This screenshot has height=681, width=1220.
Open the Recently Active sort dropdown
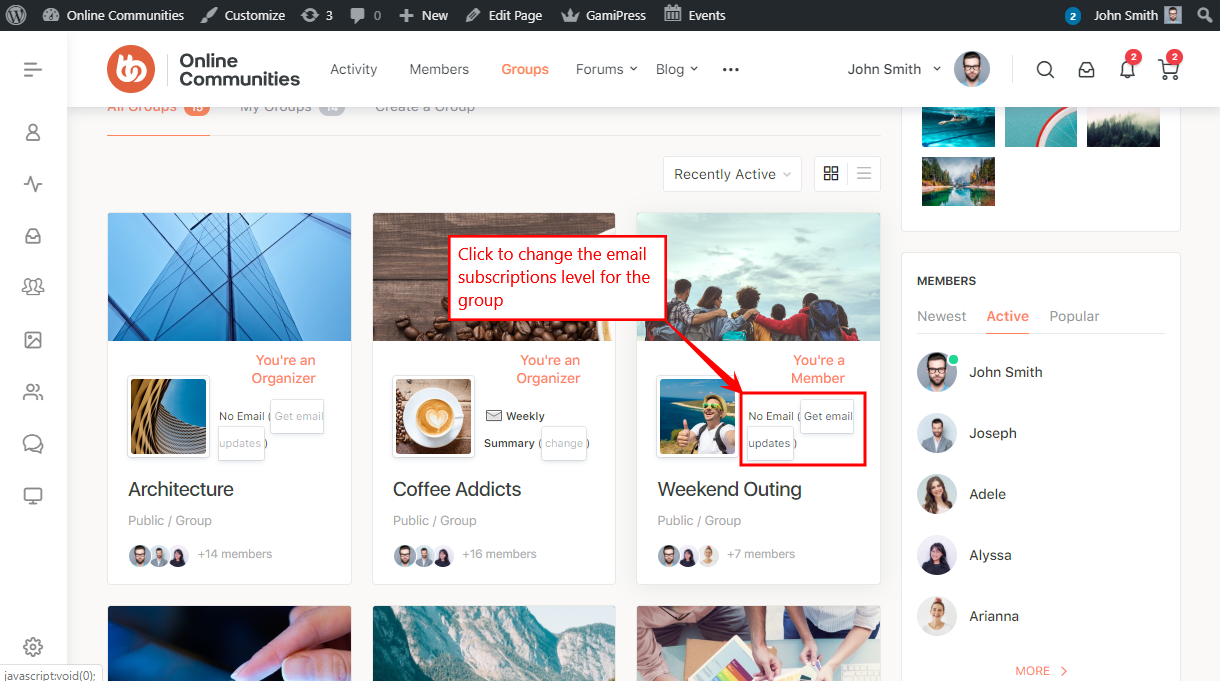point(731,173)
